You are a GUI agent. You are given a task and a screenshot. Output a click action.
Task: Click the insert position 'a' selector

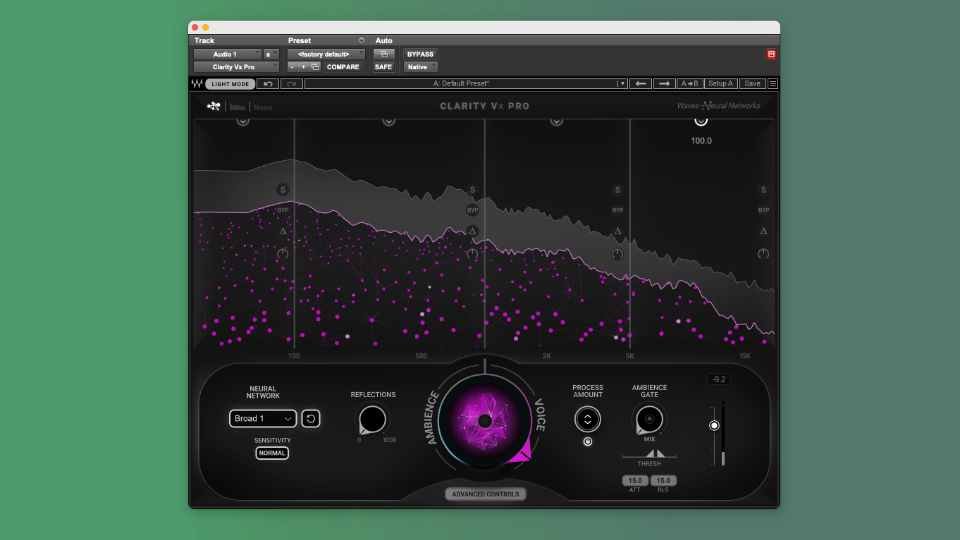(269, 54)
